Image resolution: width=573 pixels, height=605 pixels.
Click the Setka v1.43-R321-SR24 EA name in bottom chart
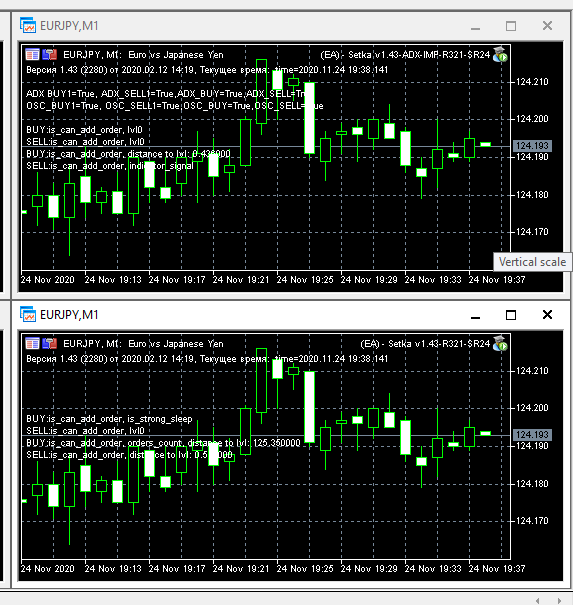pos(439,344)
